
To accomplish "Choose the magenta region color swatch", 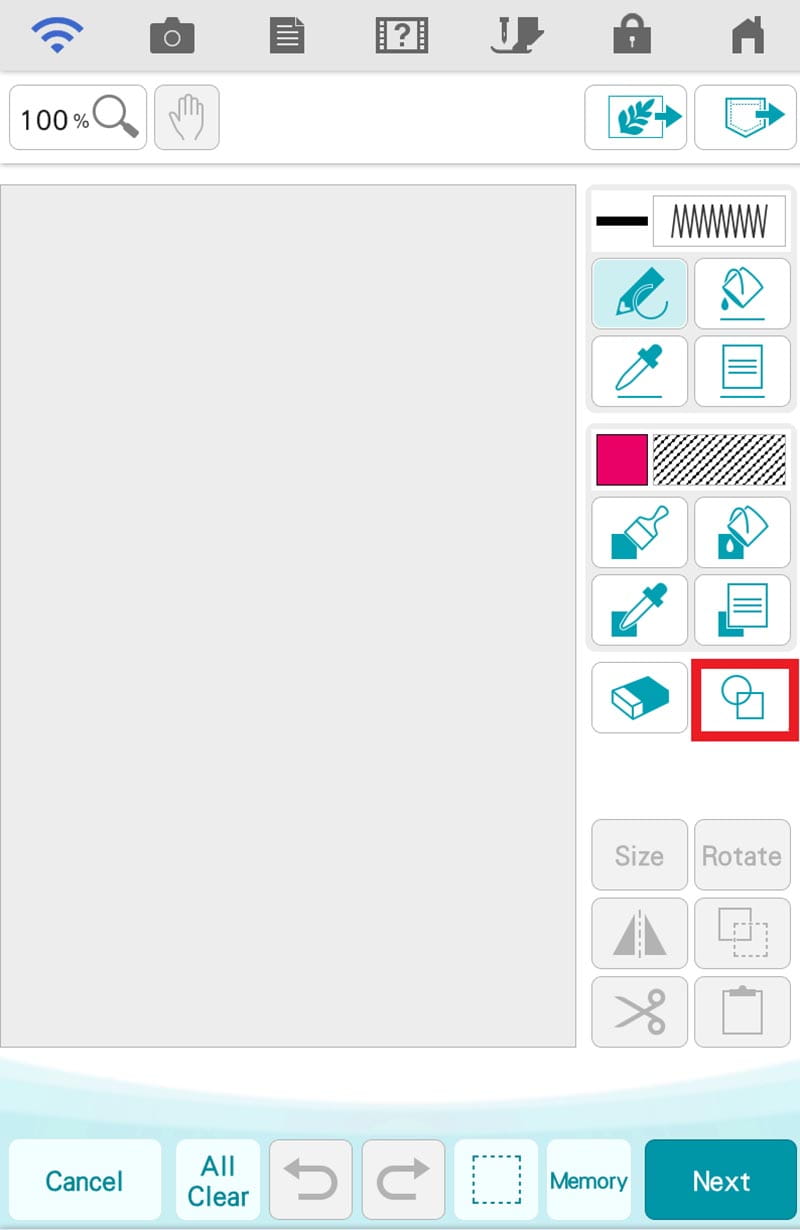I will (x=622, y=459).
